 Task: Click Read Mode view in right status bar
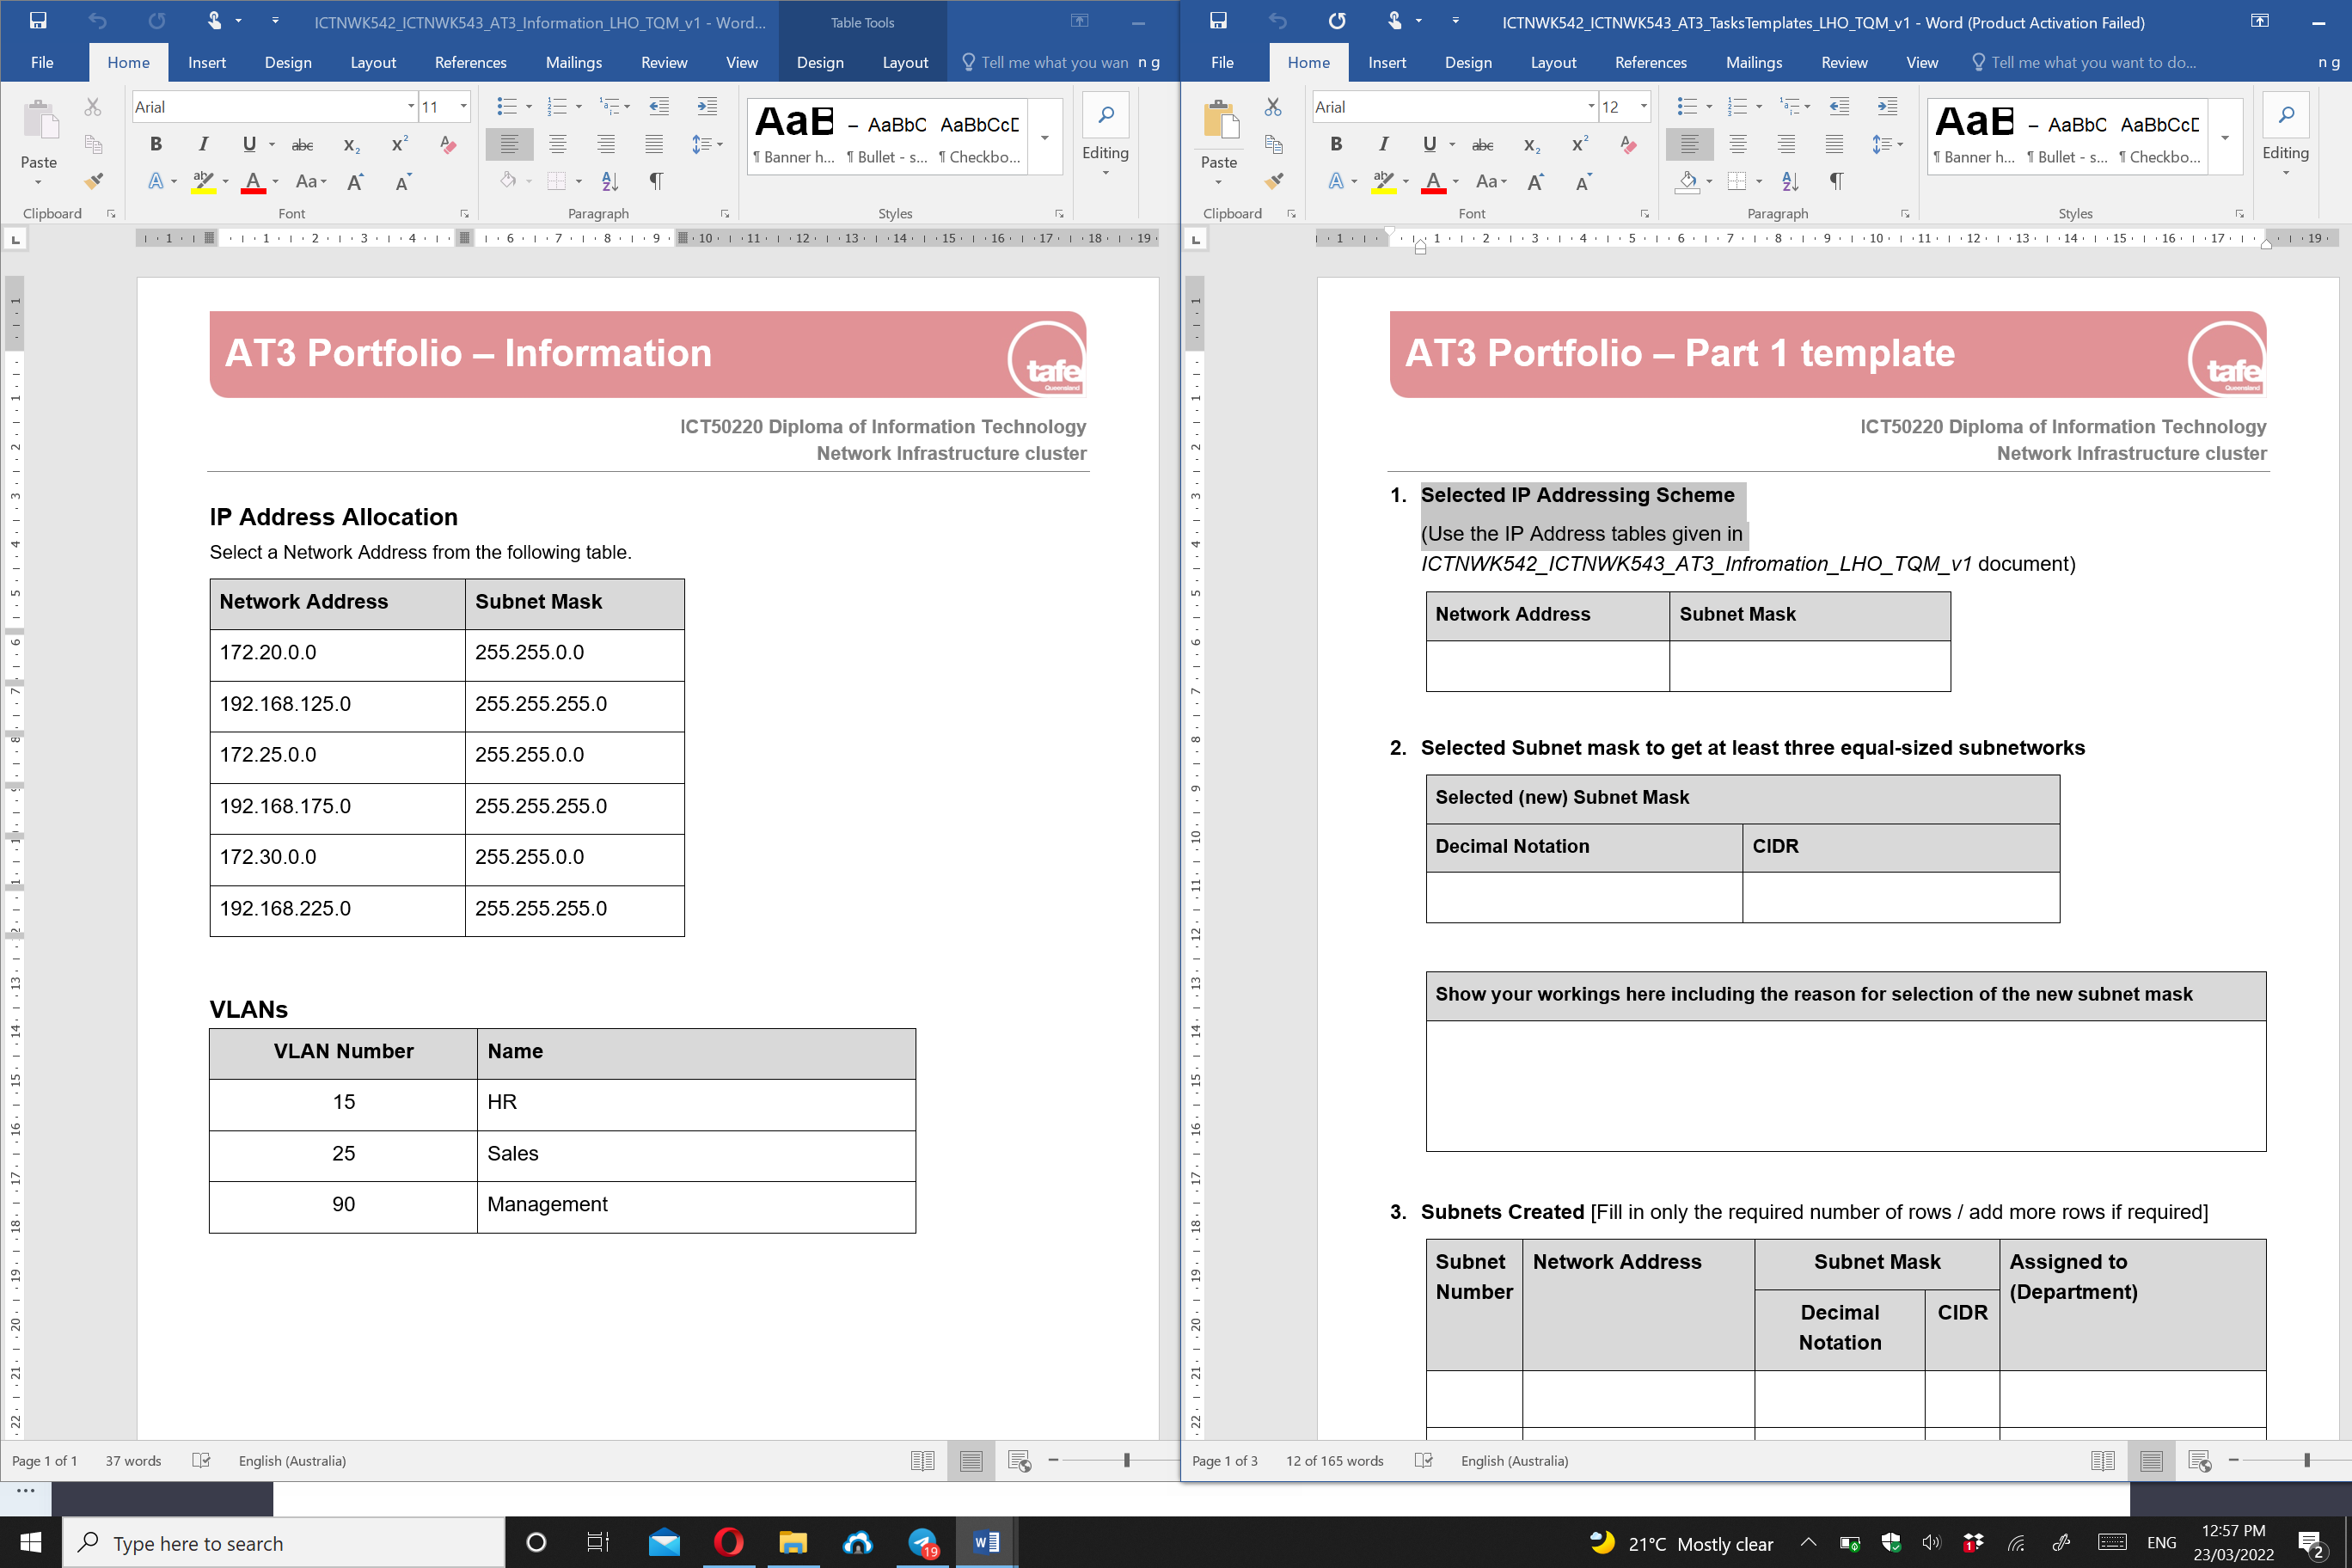(x=2102, y=1461)
